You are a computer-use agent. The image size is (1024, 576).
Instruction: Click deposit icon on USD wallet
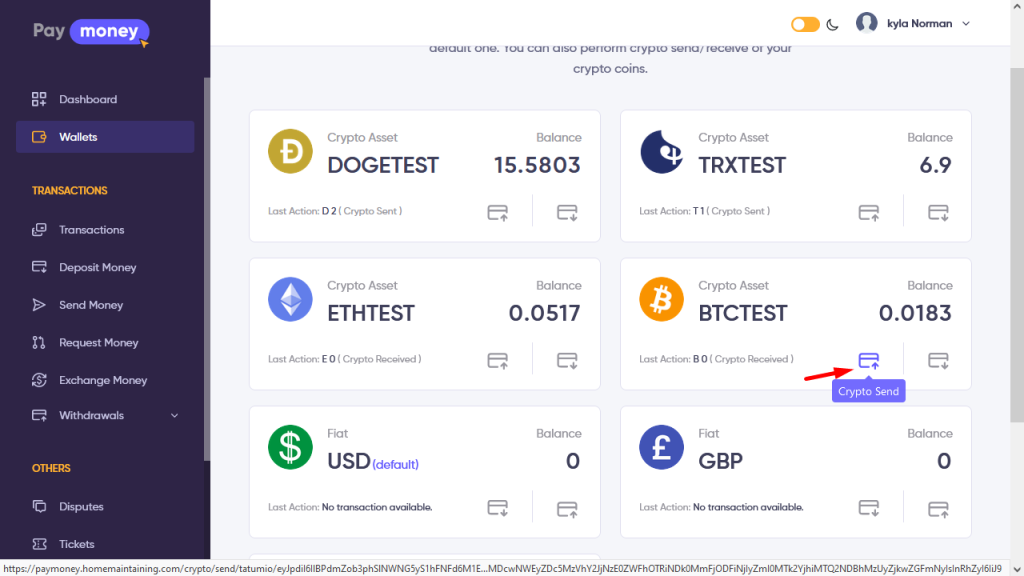click(498, 508)
